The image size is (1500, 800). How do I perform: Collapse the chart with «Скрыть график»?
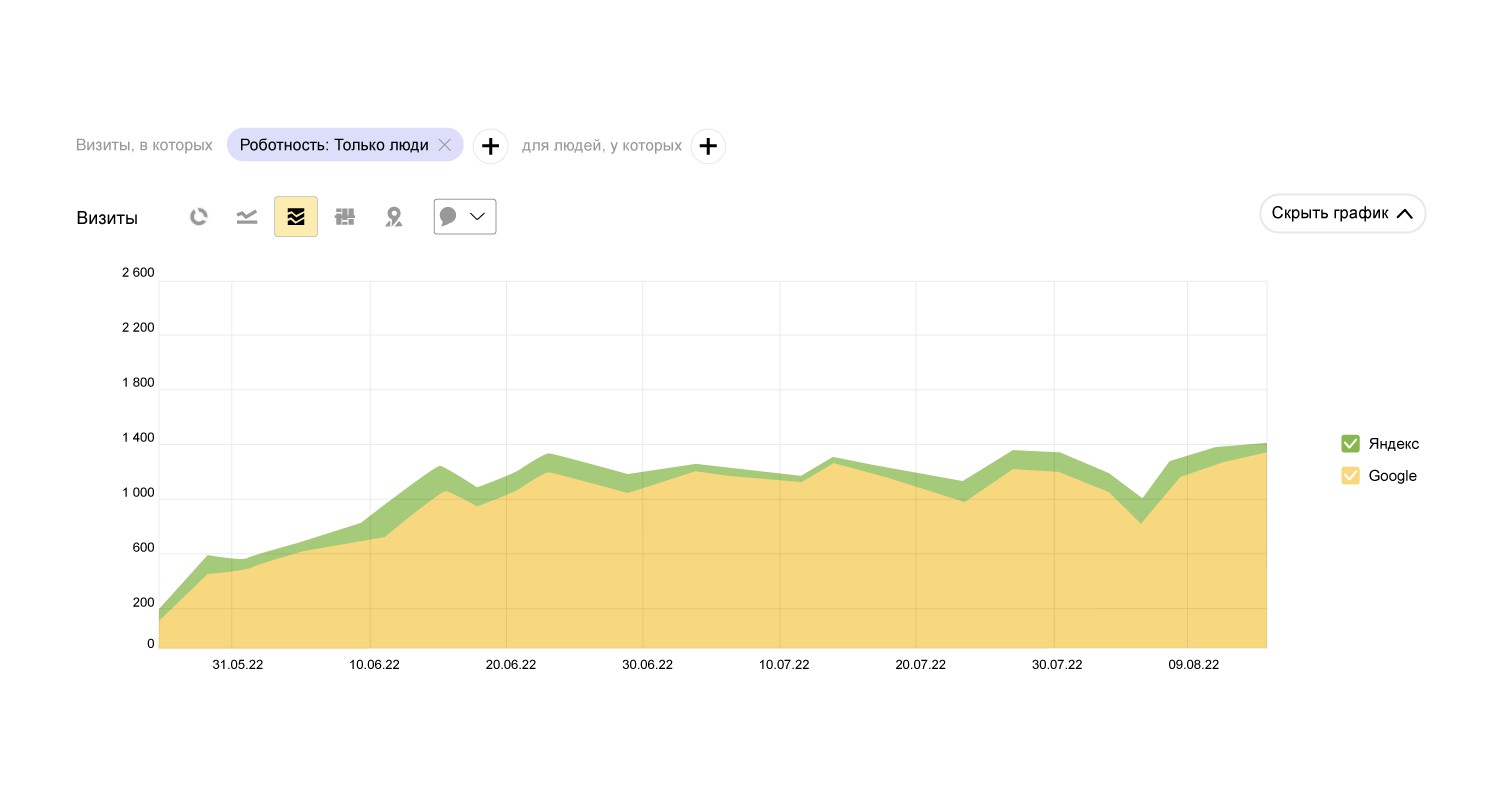[x=1342, y=213]
